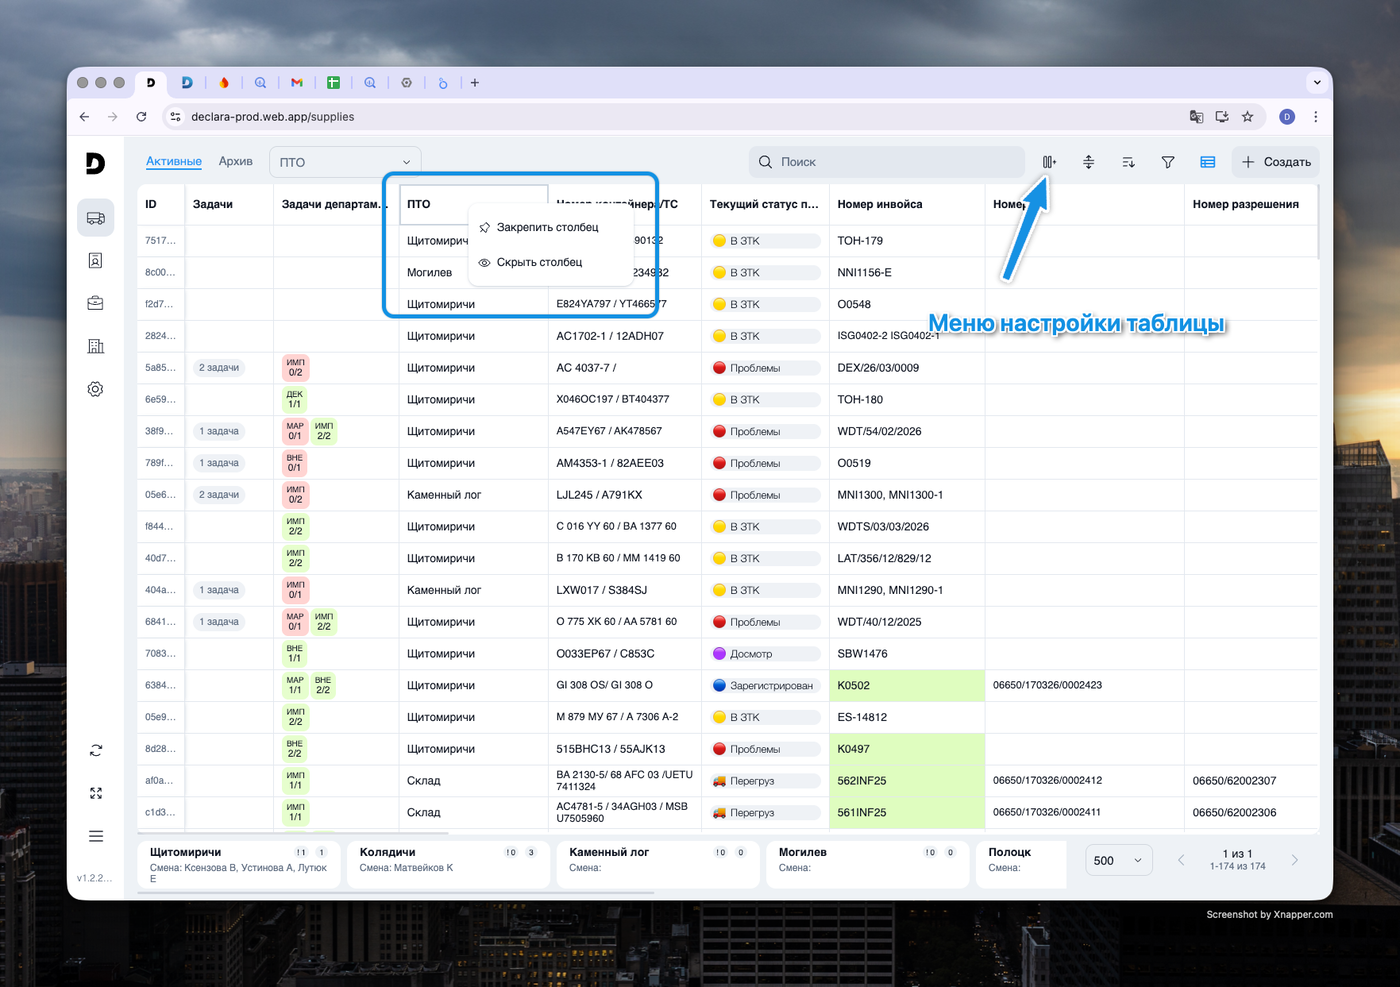The width and height of the screenshot is (1400, 987).
Task: Open a new browser tab
Action: coord(475,83)
